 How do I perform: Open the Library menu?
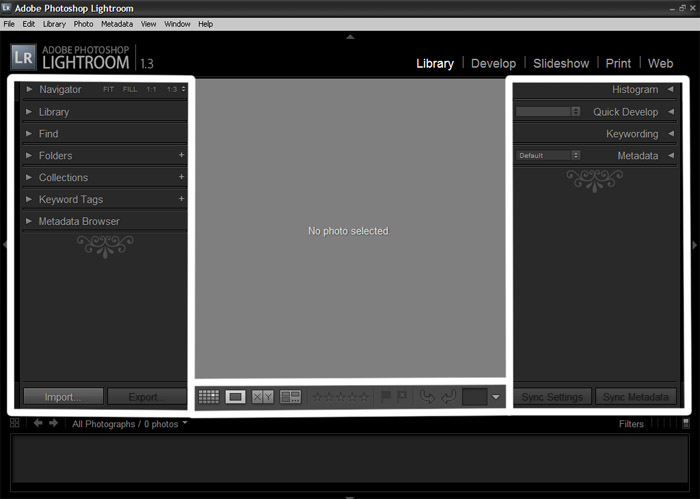pyautogui.click(x=54, y=24)
